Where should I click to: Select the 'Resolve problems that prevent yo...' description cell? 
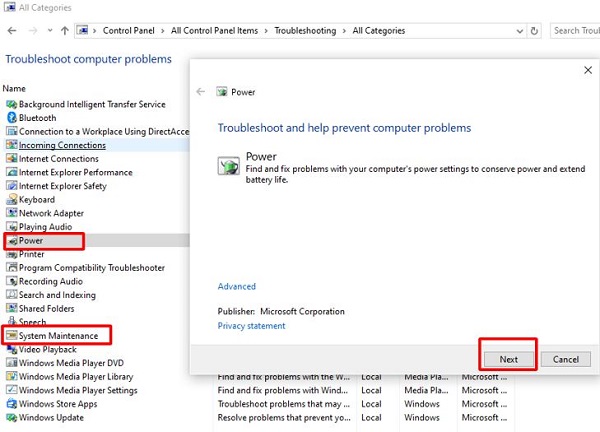(x=284, y=417)
